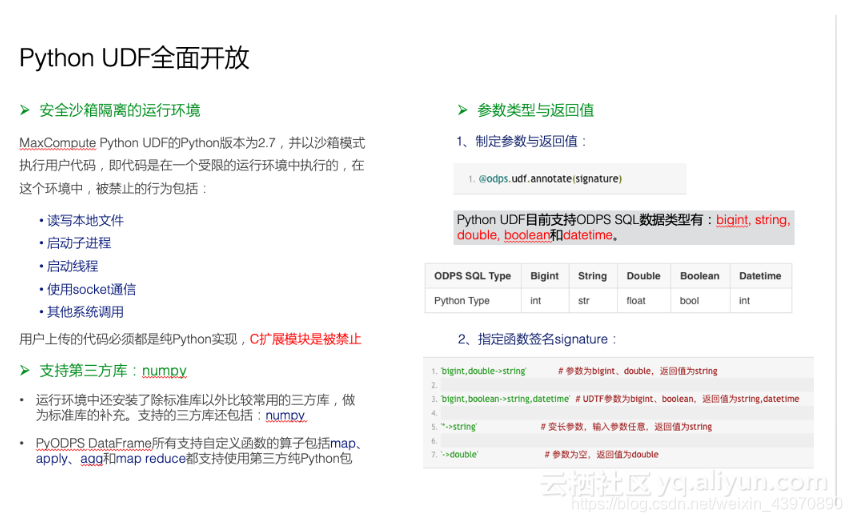This screenshot has height=522, width=852.
Task: Click the green arrow bullet beside 支持第三方库
Action: [24, 370]
